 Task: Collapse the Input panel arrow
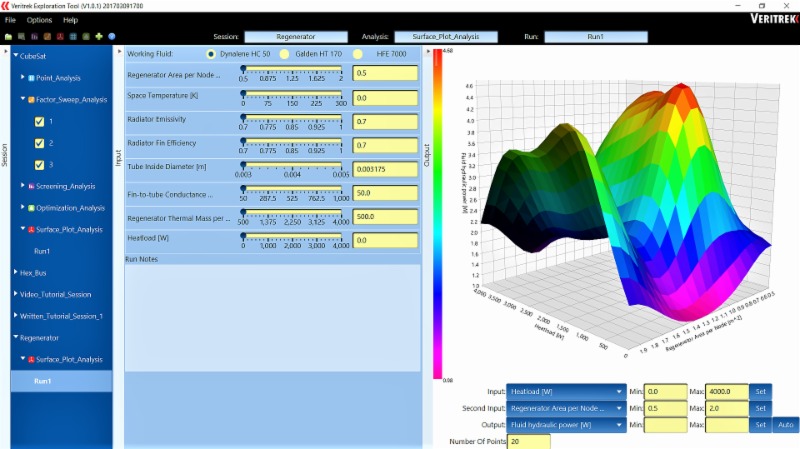coord(119,52)
